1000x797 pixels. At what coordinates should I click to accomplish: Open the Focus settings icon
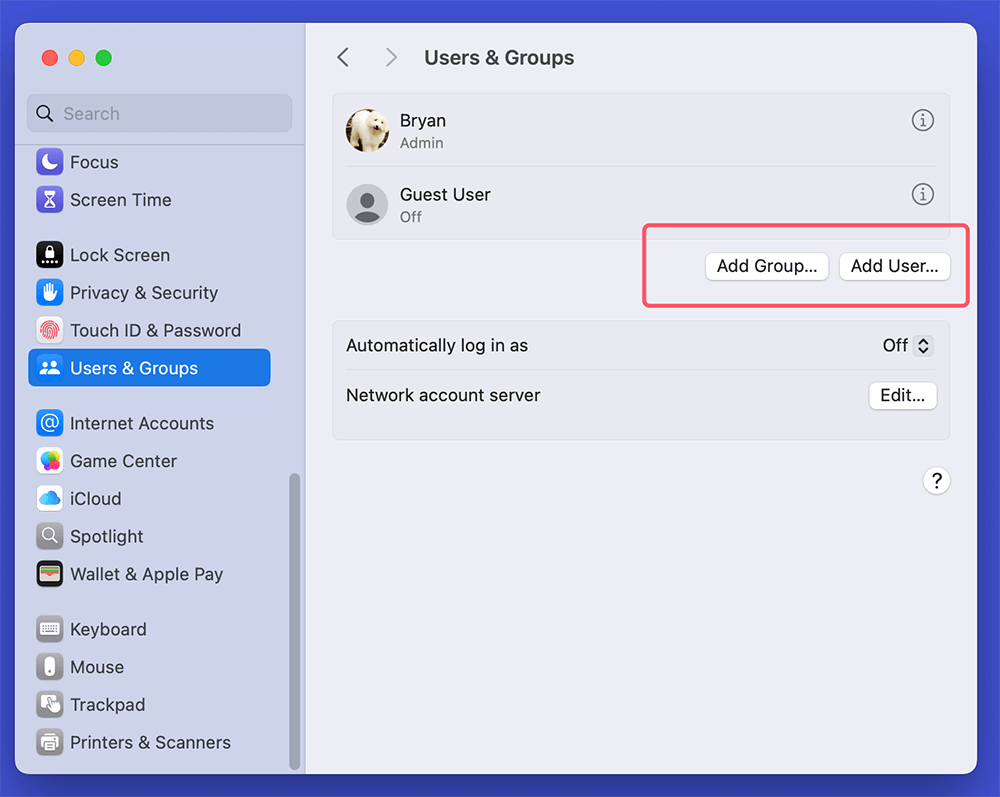(49, 162)
